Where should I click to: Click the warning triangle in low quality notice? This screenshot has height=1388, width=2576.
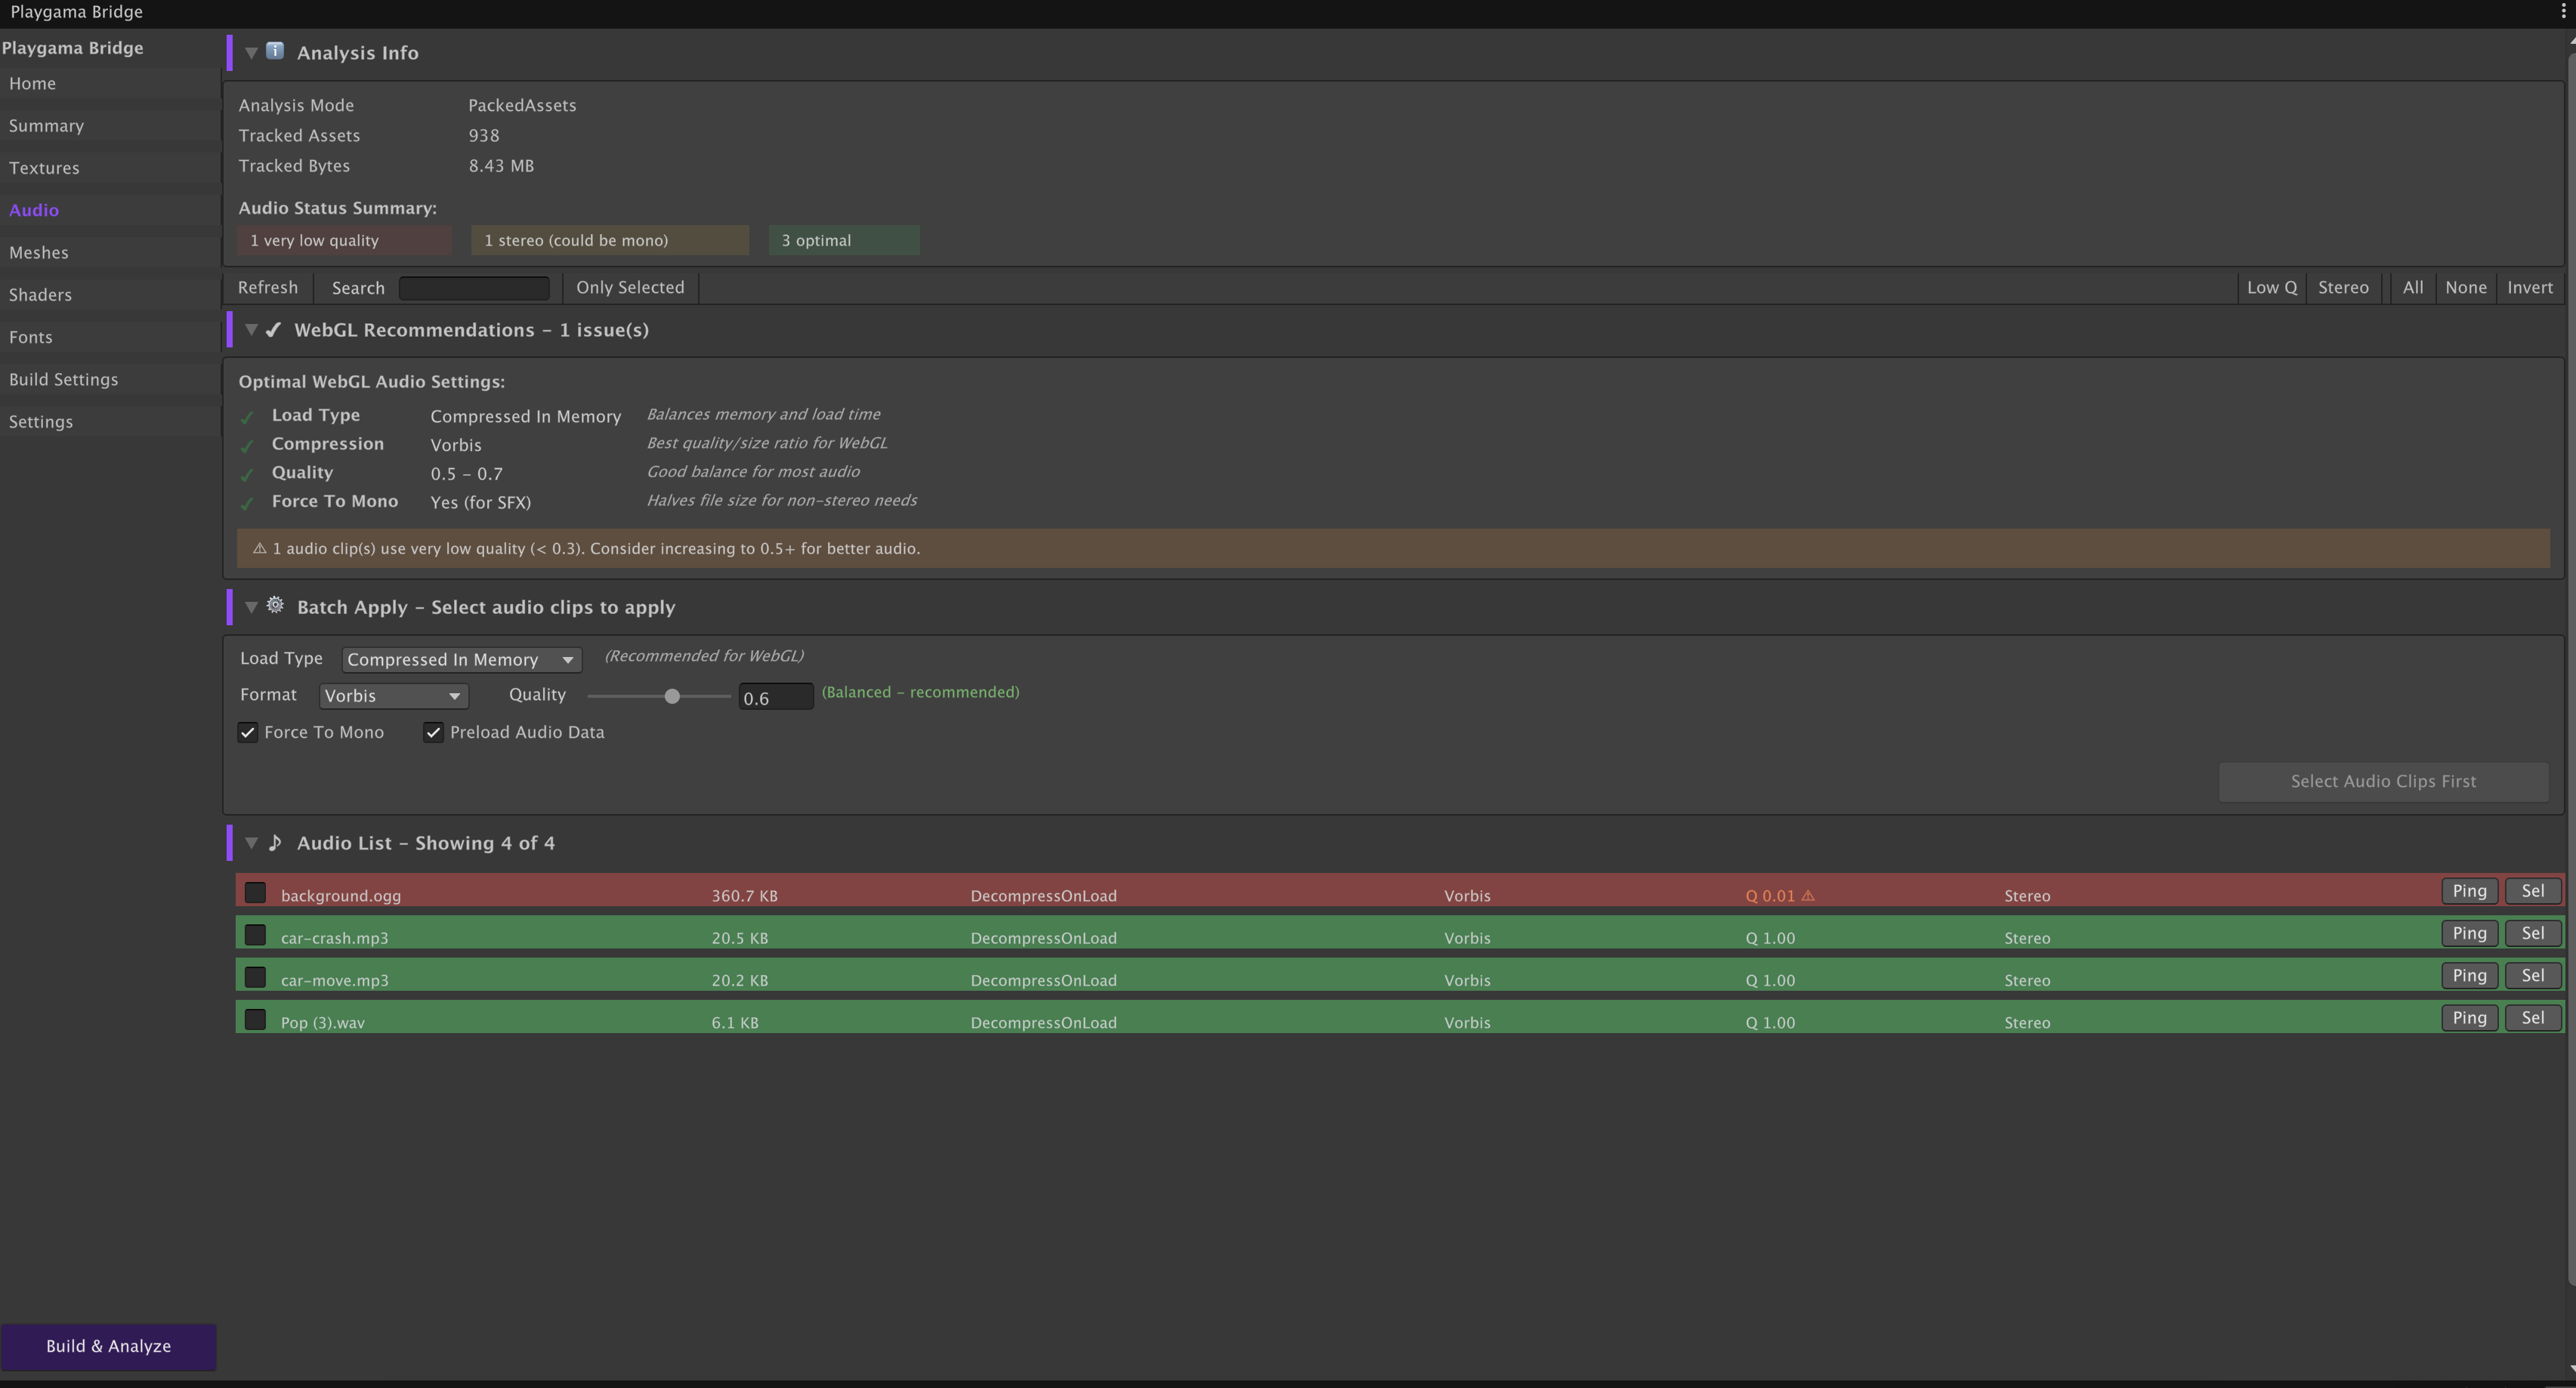[259, 548]
